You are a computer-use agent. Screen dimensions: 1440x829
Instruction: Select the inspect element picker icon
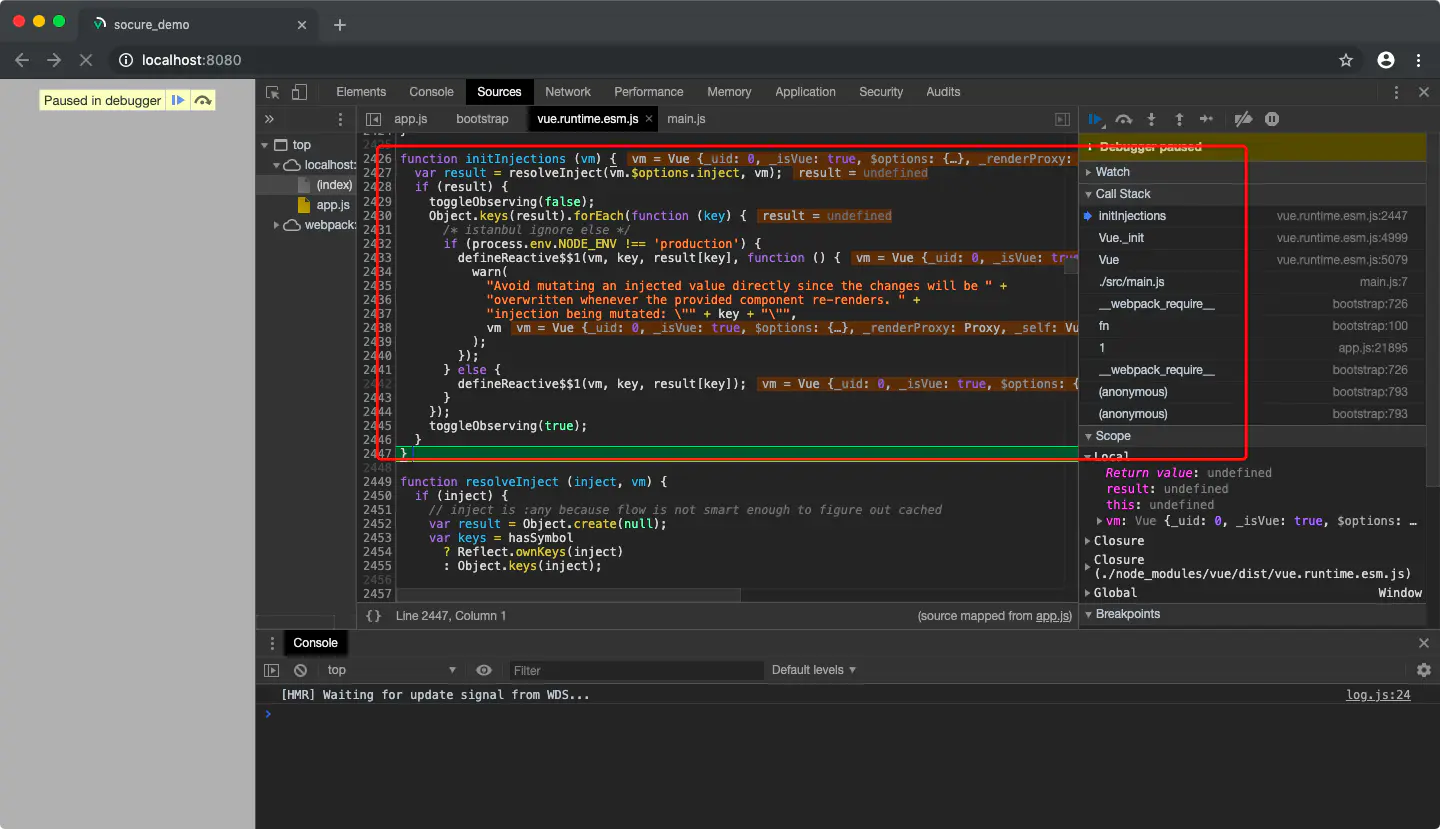pos(273,92)
